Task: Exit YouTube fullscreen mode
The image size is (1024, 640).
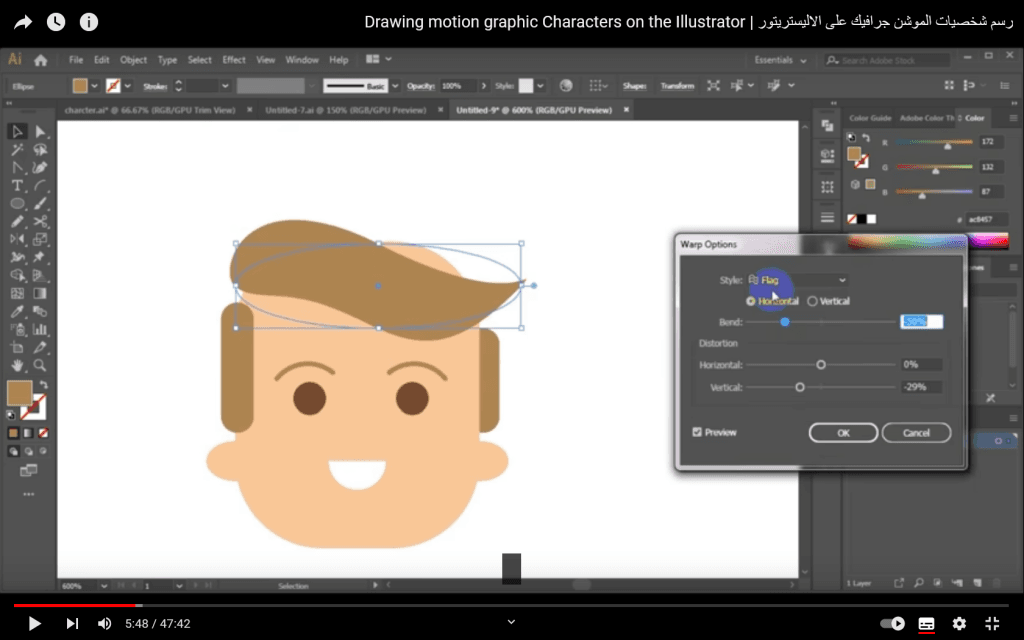Action: [x=992, y=624]
